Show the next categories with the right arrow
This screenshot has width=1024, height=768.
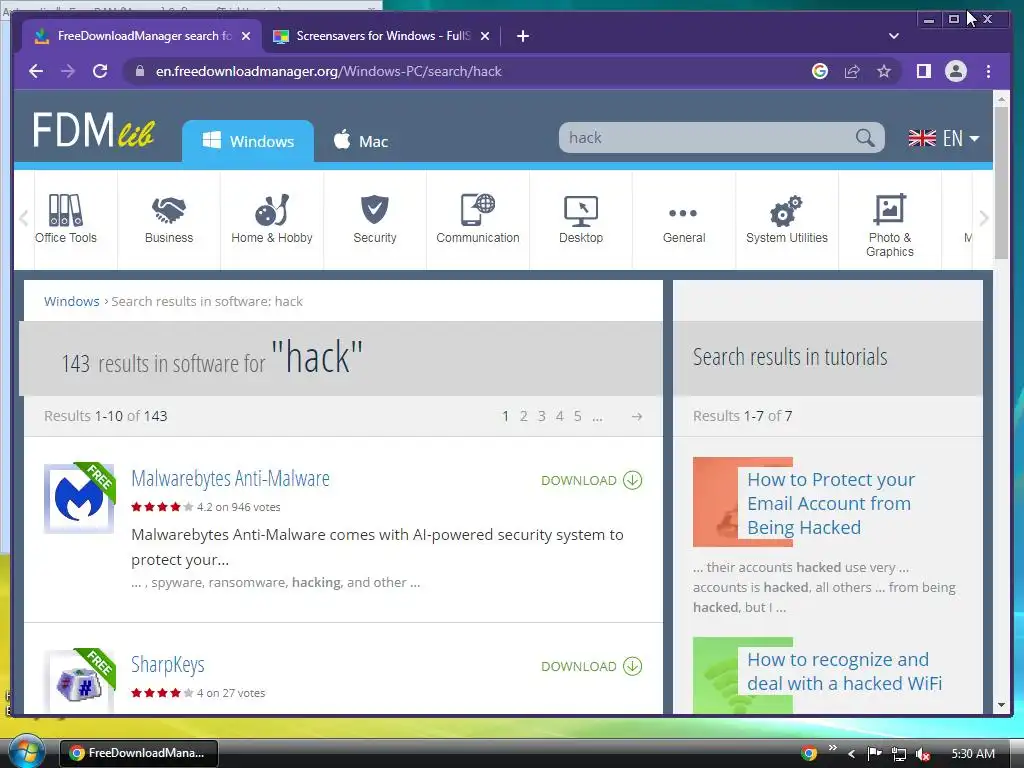pos(984,218)
